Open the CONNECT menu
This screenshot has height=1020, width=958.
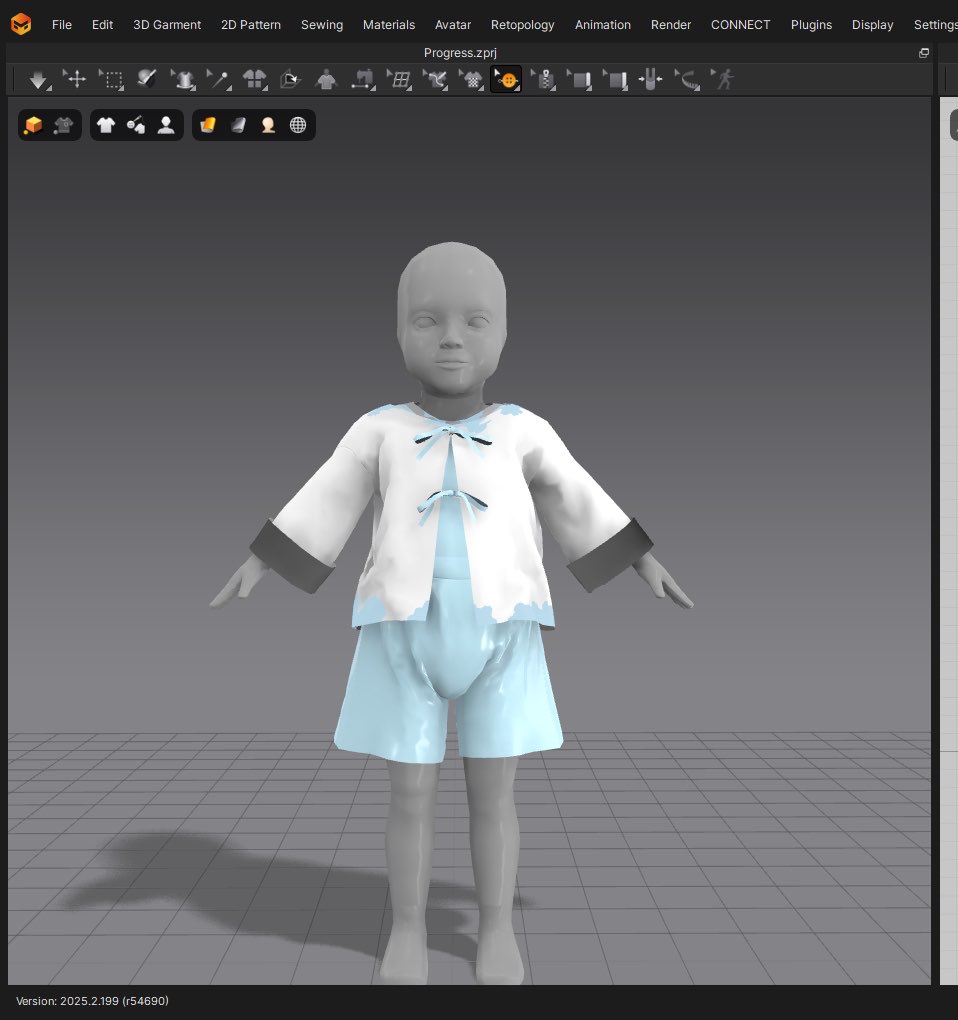pyautogui.click(x=740, y=25)
